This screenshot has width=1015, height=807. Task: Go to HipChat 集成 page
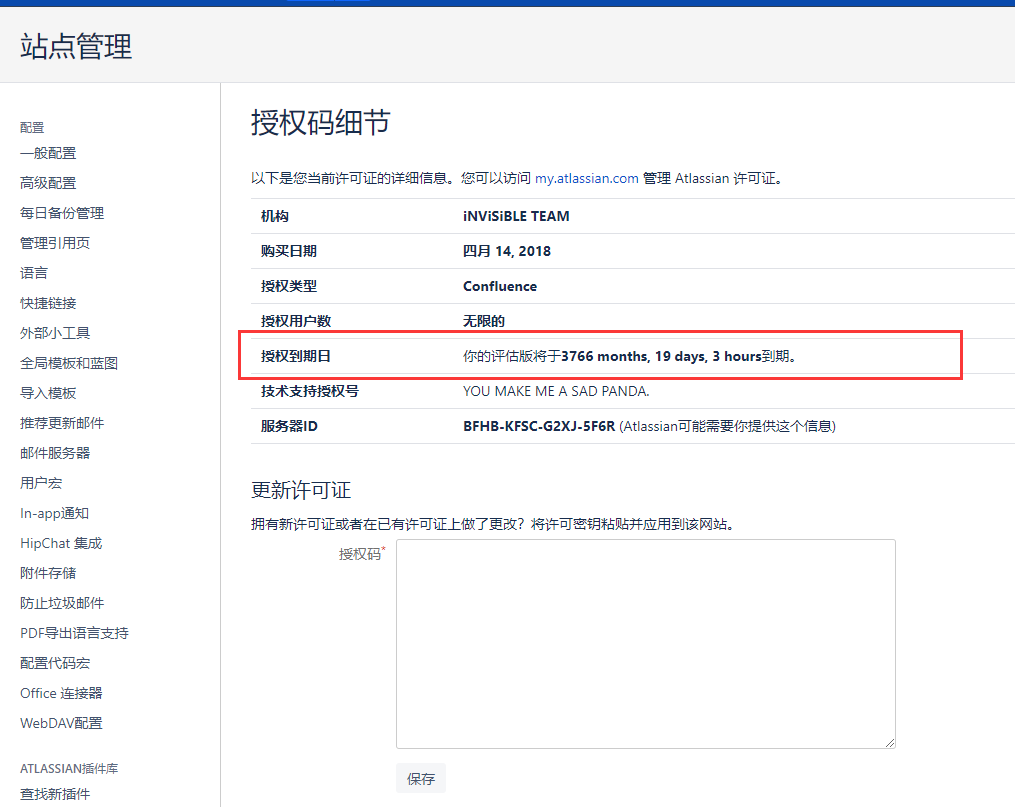tap(61, 543)
